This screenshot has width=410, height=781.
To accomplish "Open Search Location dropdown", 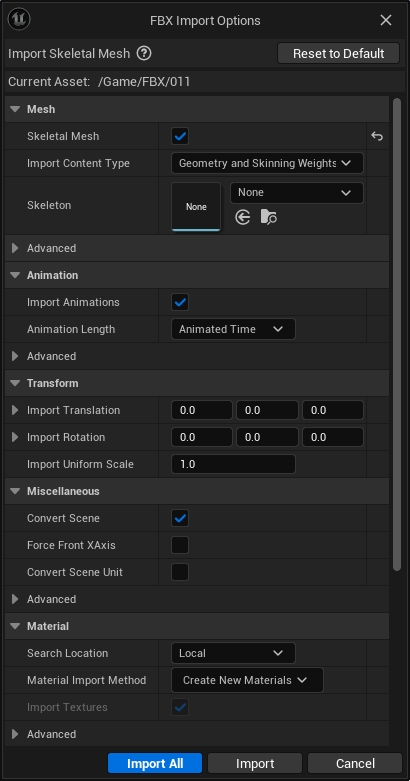I will point(233,653).
